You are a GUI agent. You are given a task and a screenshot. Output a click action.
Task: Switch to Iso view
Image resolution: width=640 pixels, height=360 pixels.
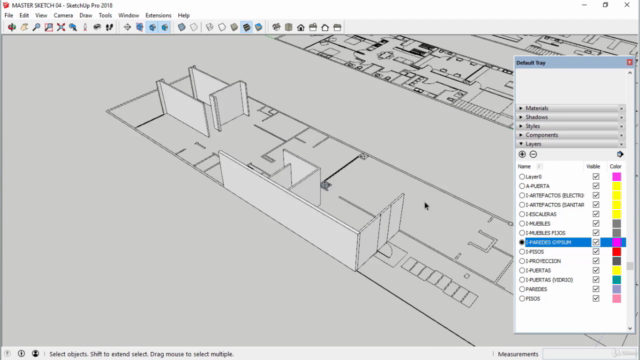pos(276,27)
